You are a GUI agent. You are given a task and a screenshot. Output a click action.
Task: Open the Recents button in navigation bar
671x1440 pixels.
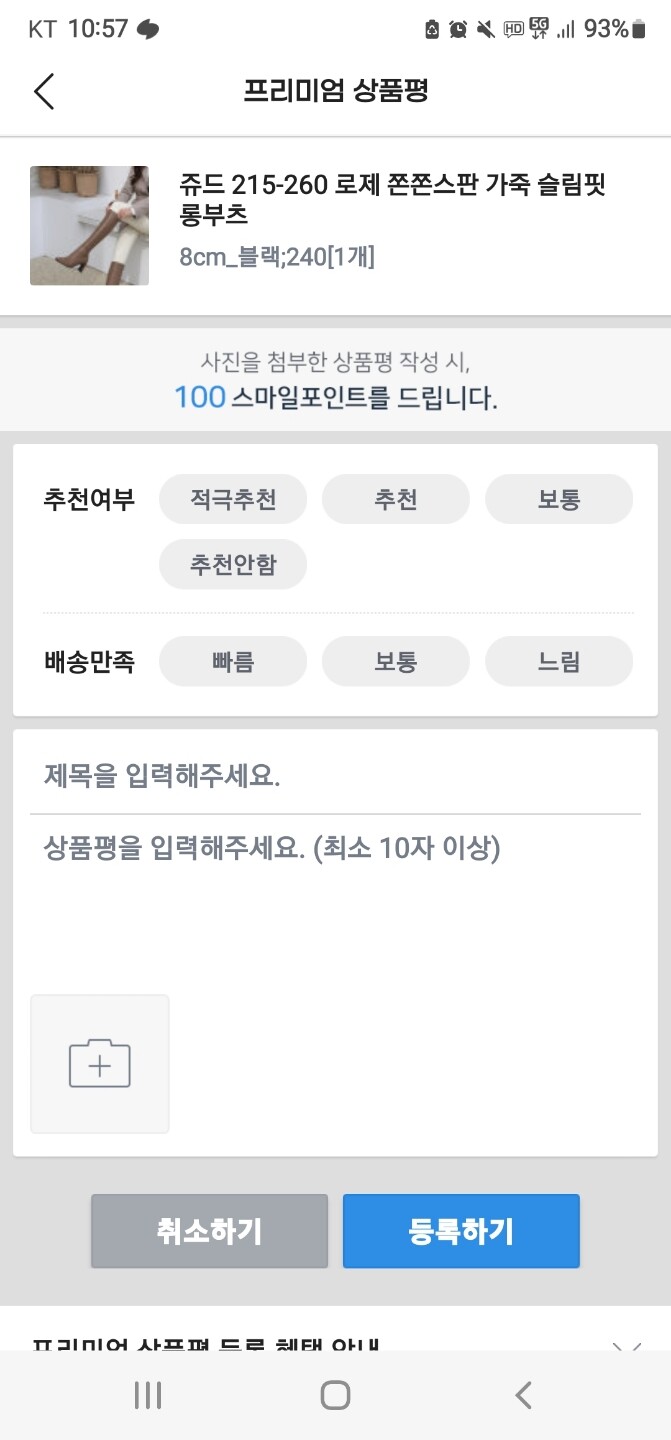(147, 1393)
